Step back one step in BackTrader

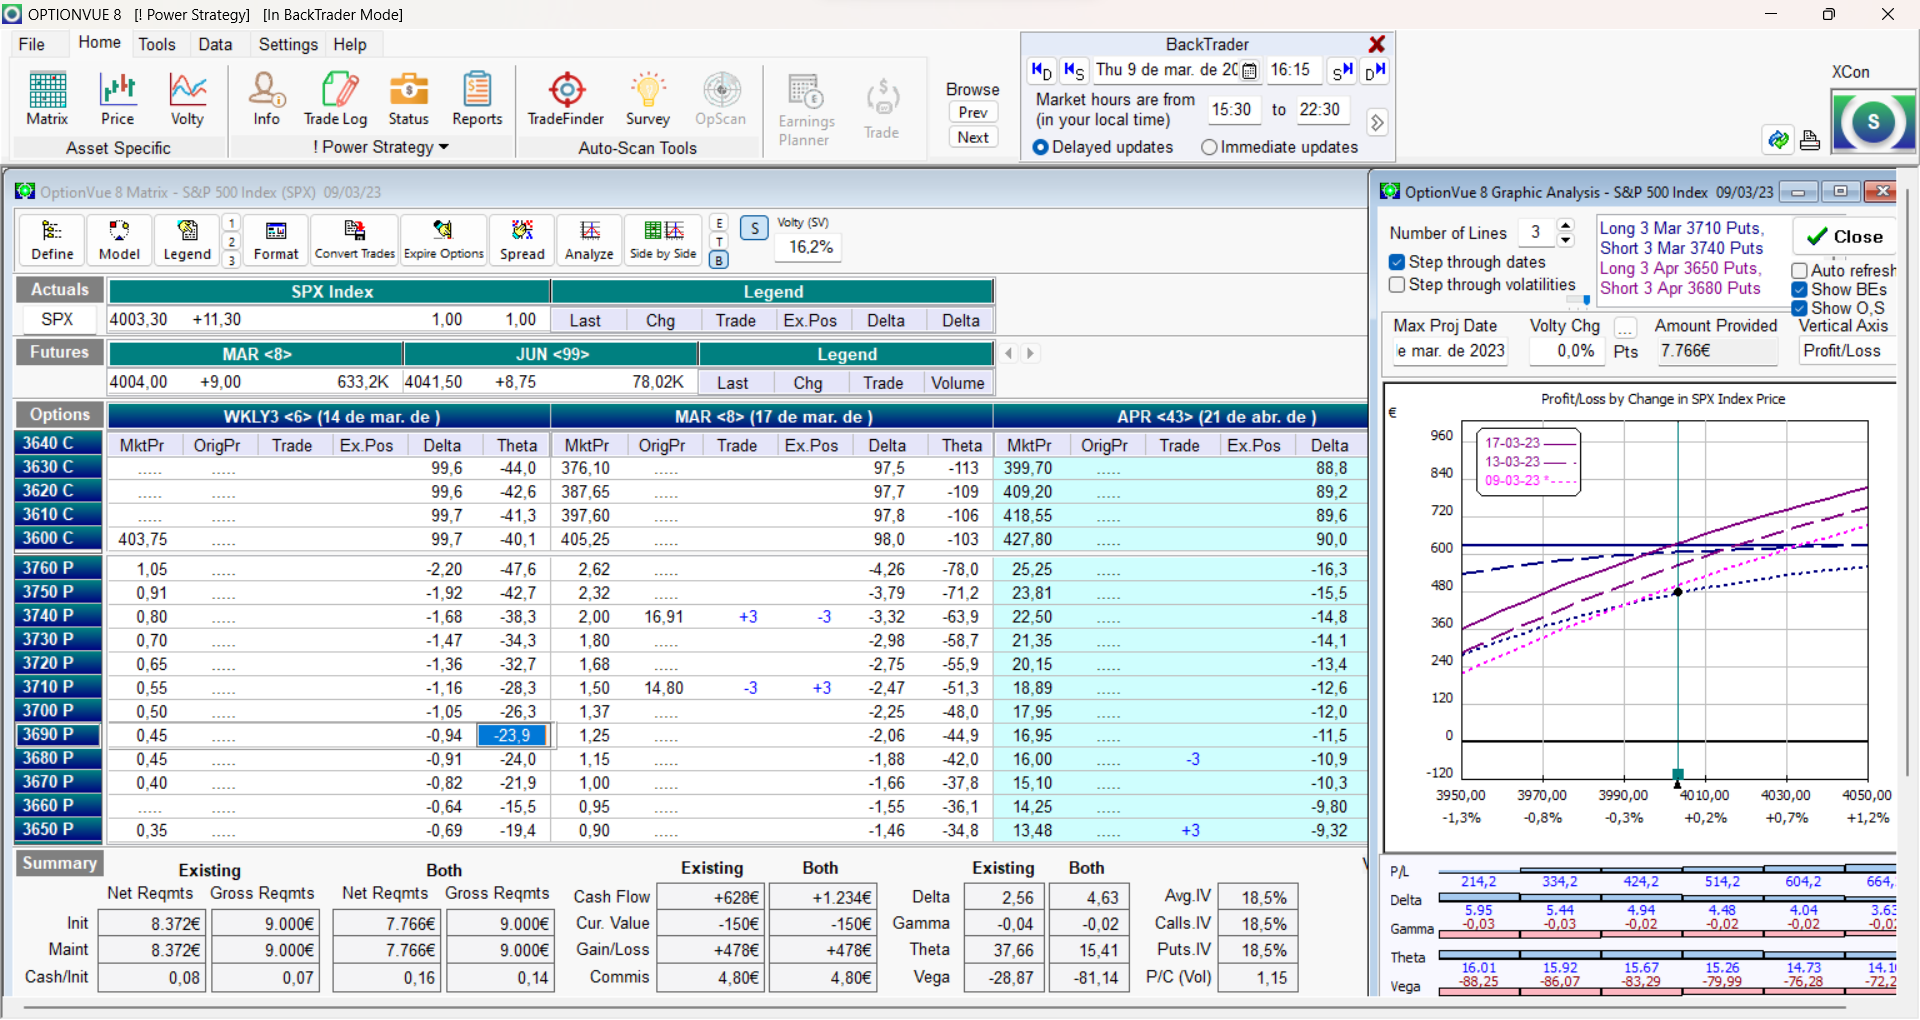tap(1074, 71)
